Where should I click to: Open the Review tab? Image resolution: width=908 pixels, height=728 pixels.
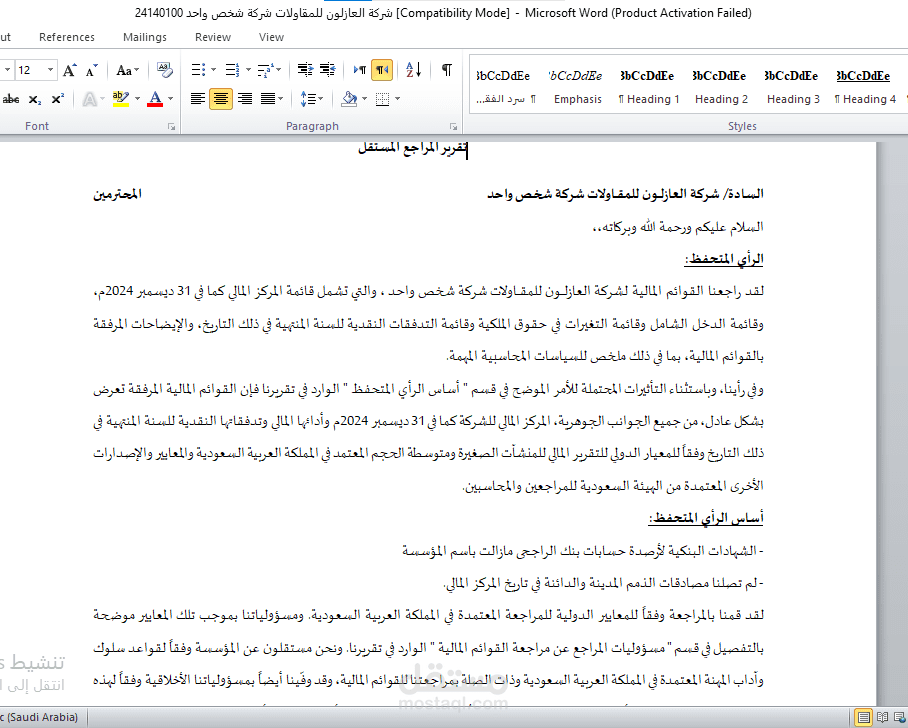coord(213,37)
